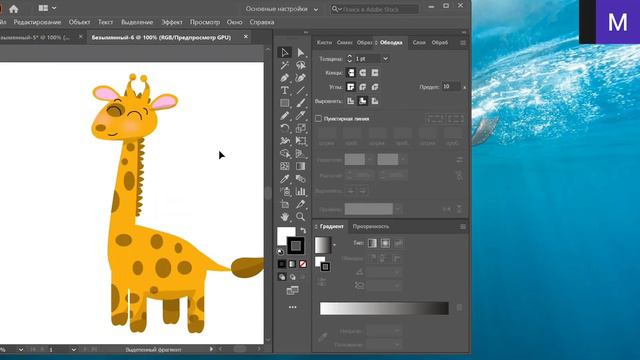
Task: Select the Scale tool
Action: pyautogui.click(x=300, y=128)
